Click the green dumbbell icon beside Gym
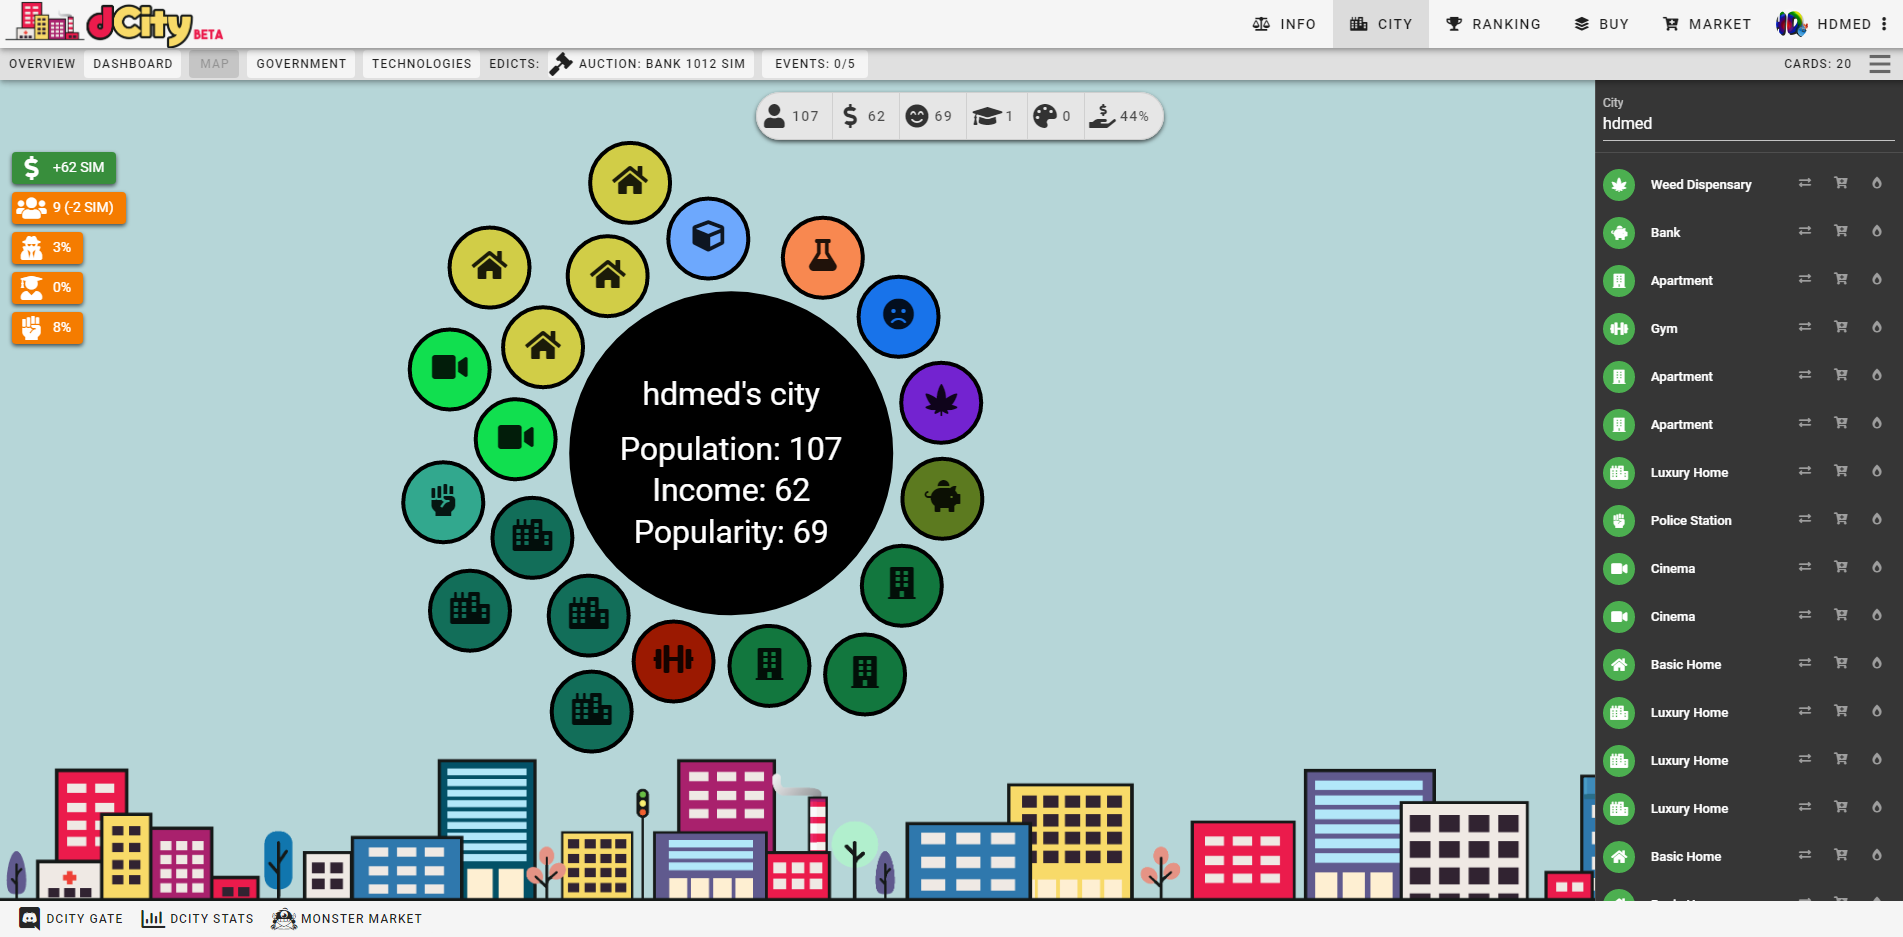Screen dimensions: 1903x937 (1619, 329)
